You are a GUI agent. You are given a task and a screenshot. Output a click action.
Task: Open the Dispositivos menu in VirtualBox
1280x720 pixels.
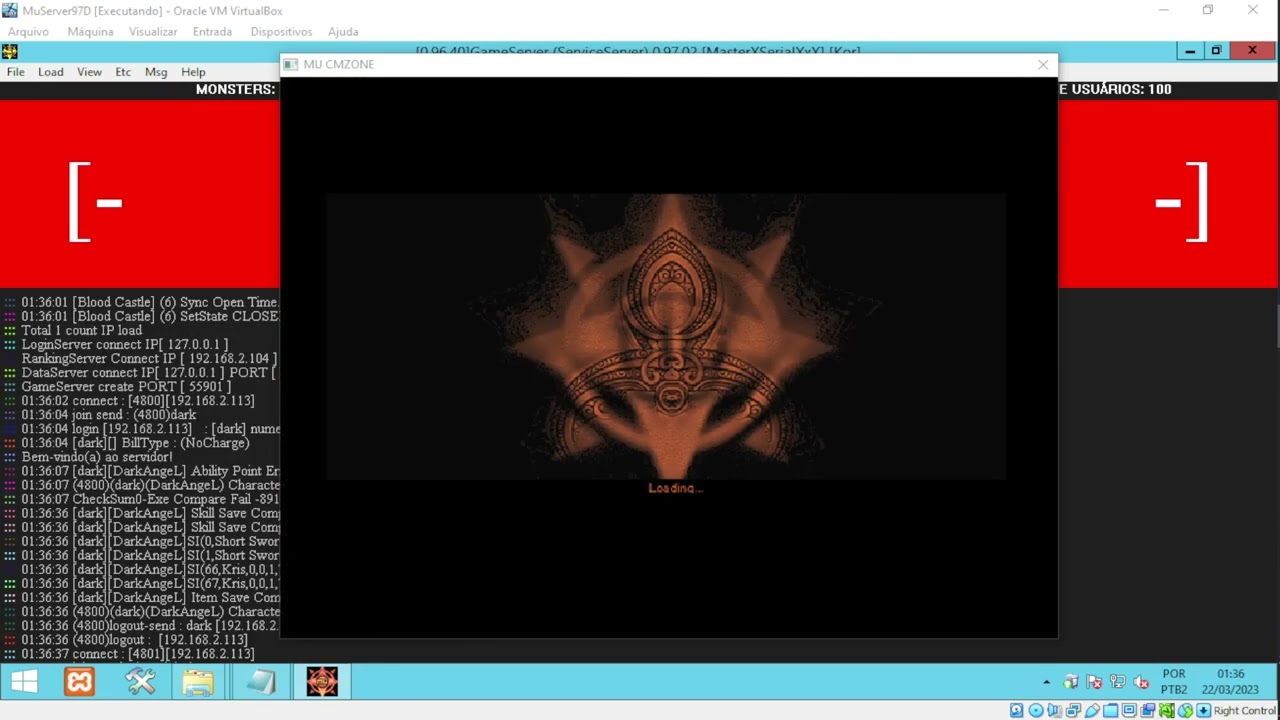point(281,32)
